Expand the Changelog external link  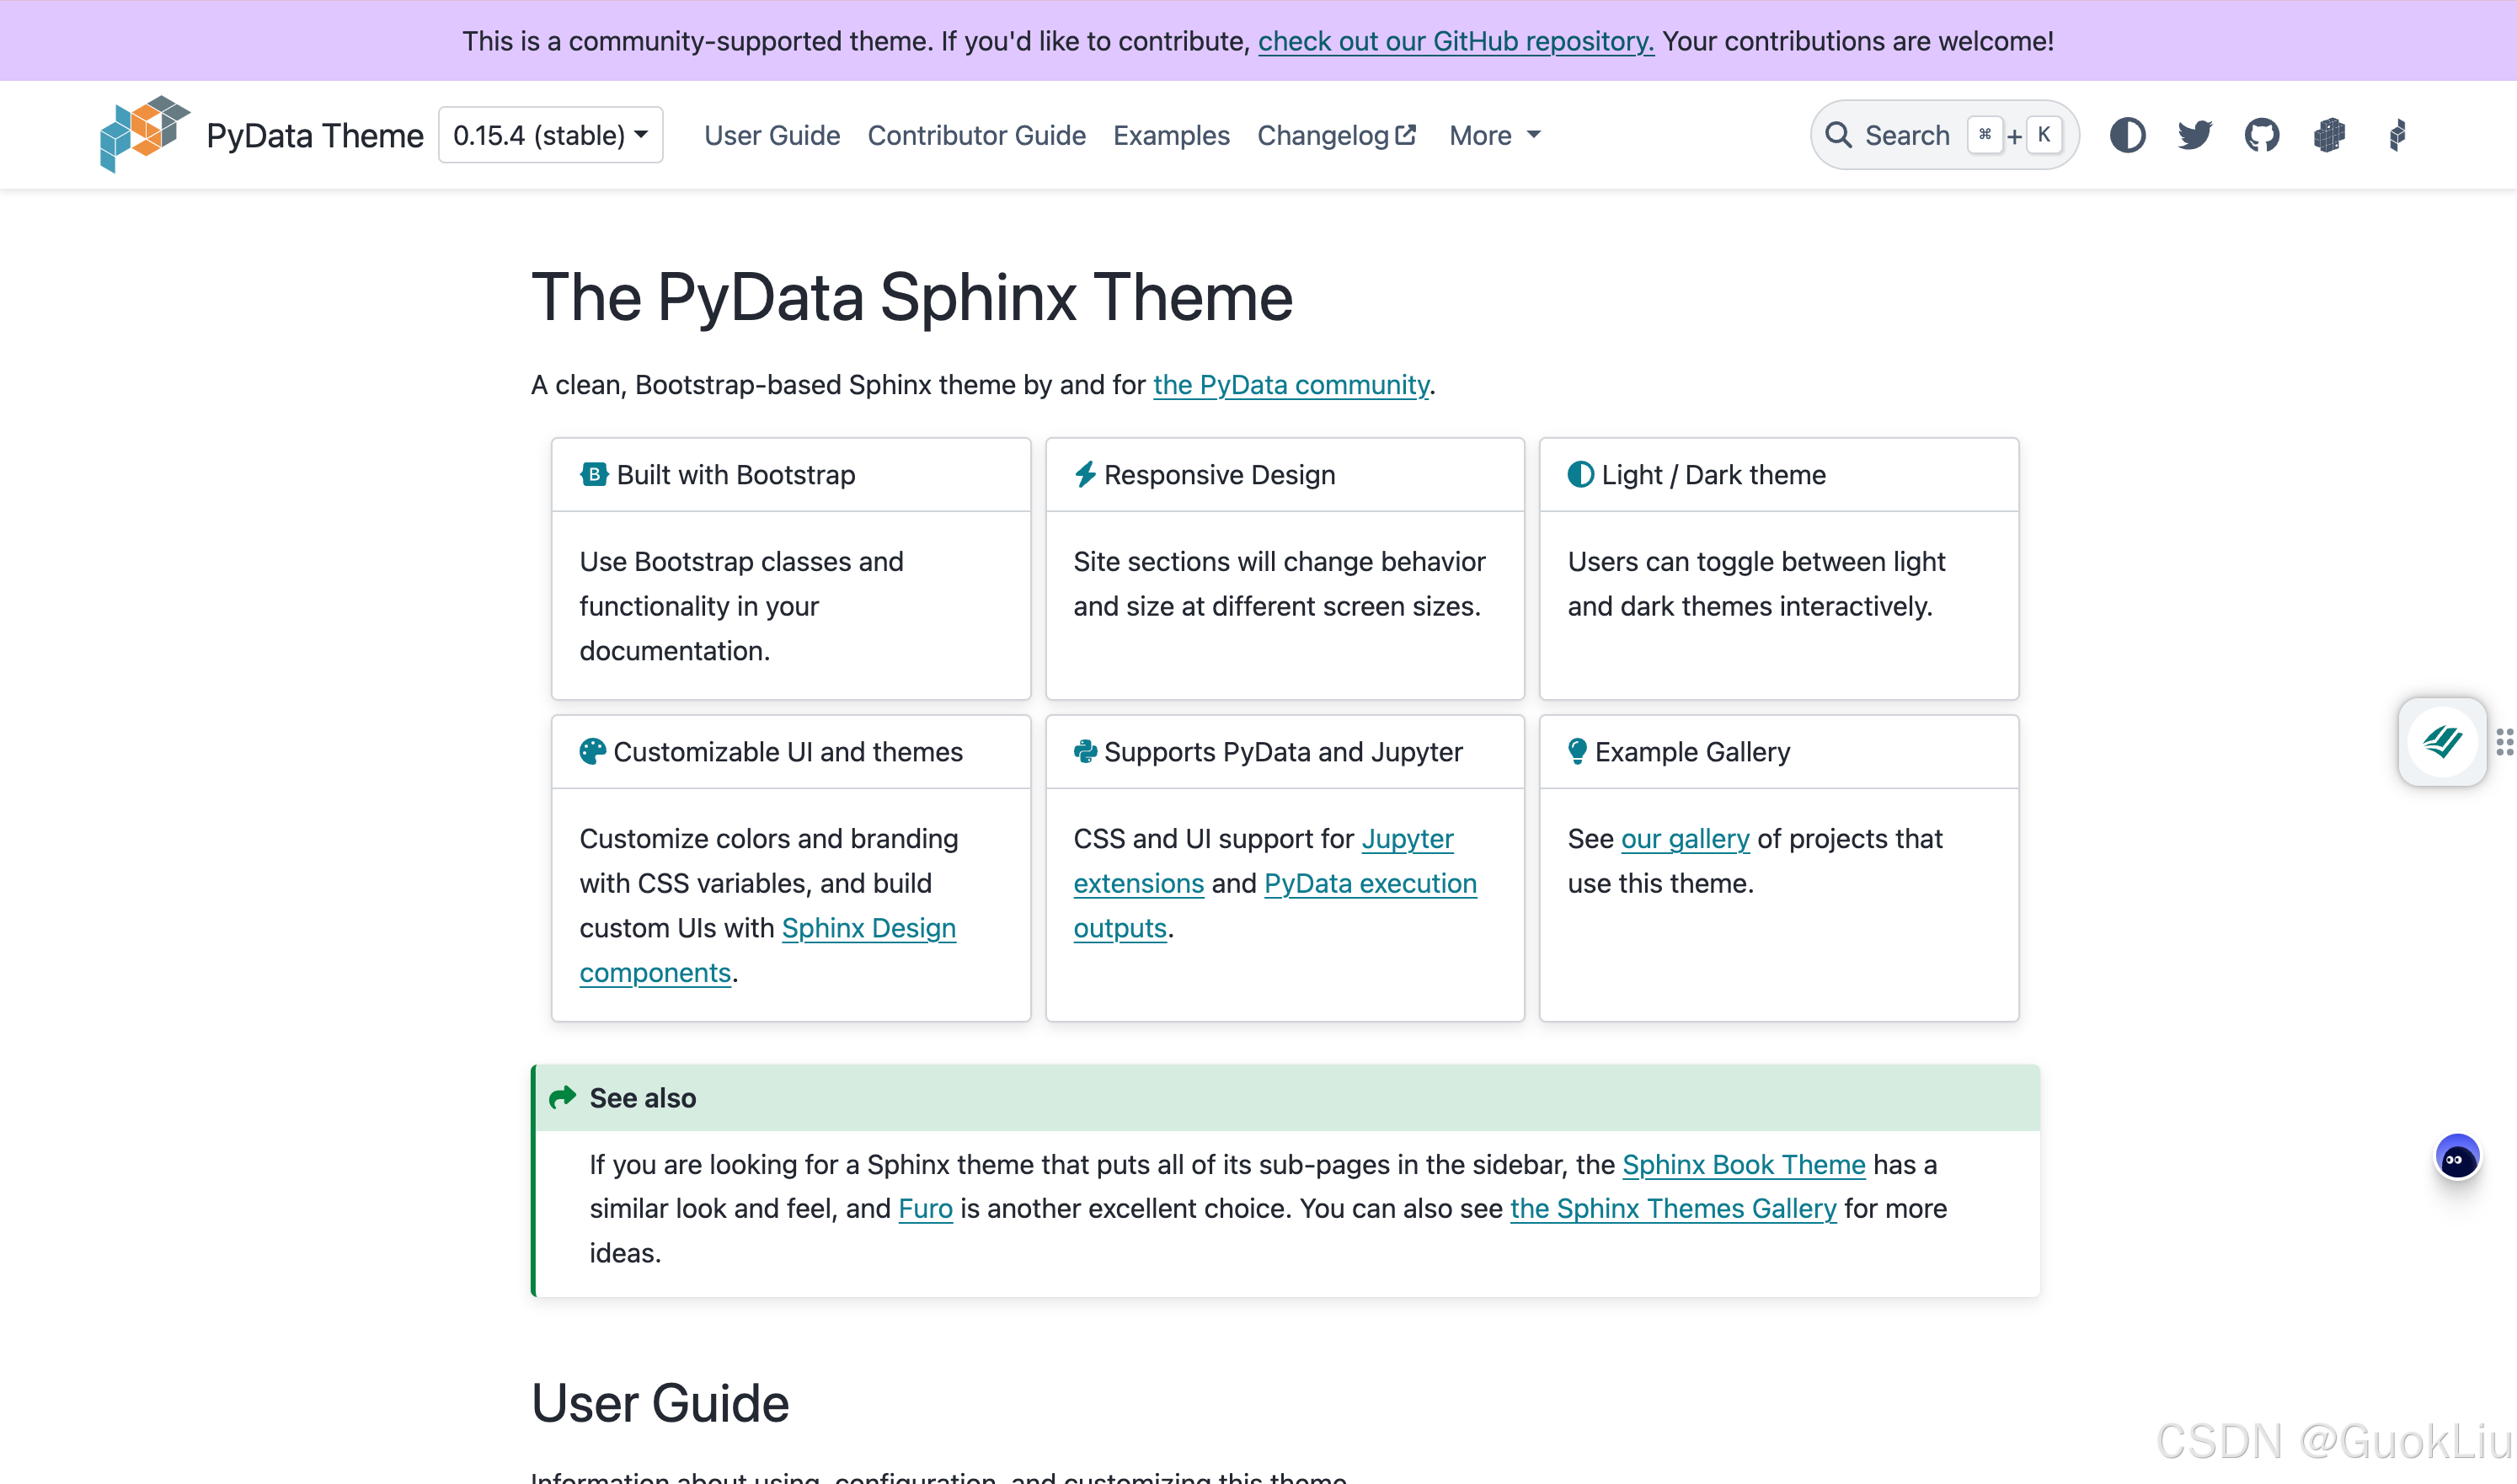point(1335,134)
